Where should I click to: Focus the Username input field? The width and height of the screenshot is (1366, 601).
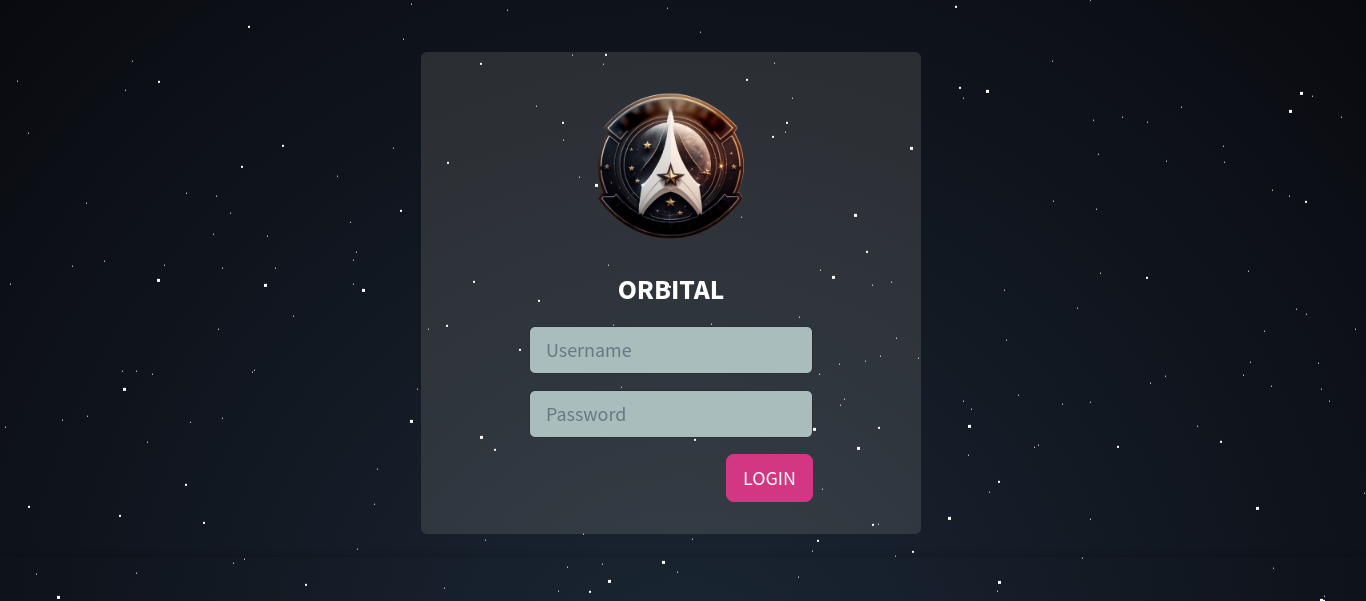coord(671,350)
